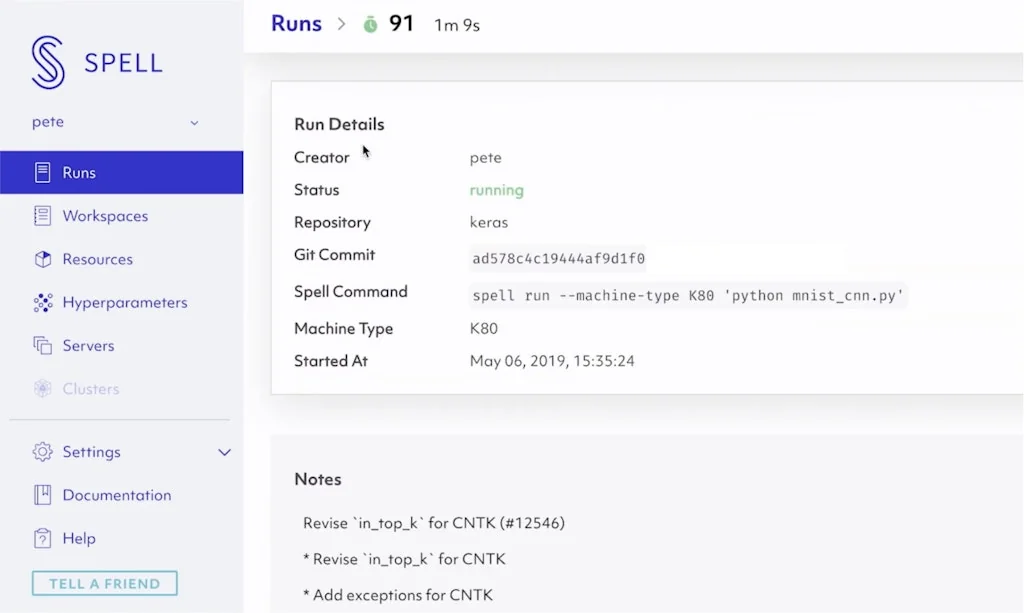
Task: Open the Runs breadcrumb link
Action: (296, 23)
